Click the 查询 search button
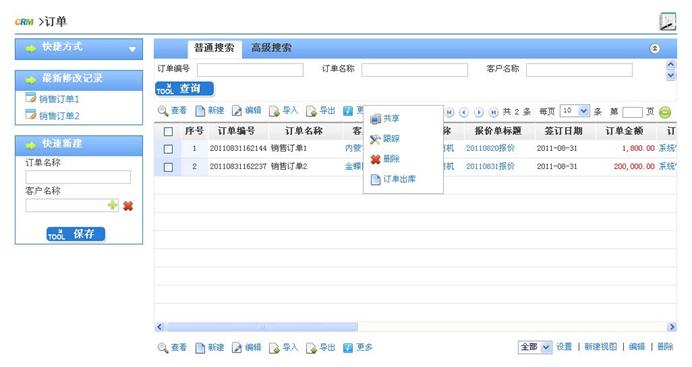Screen dimensions: 692x367 (184, 89)
